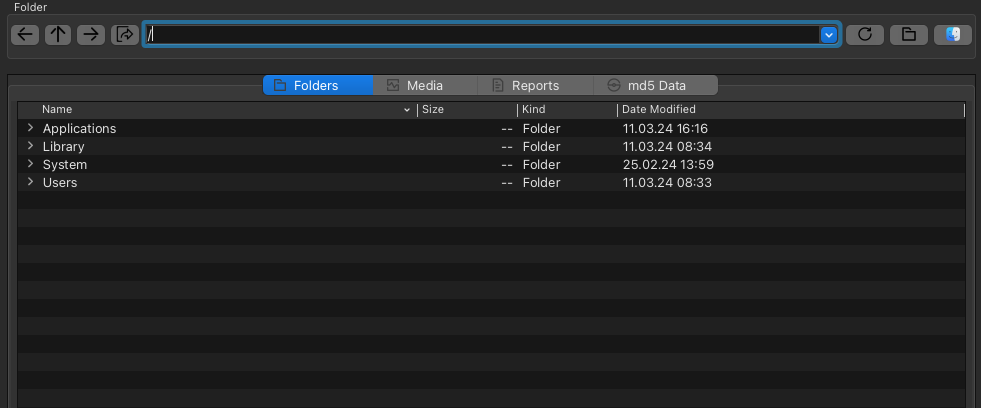Click the forward arrow navigation button
The height and width of the screenshot is (408, 981).
[x=91, y=34]
